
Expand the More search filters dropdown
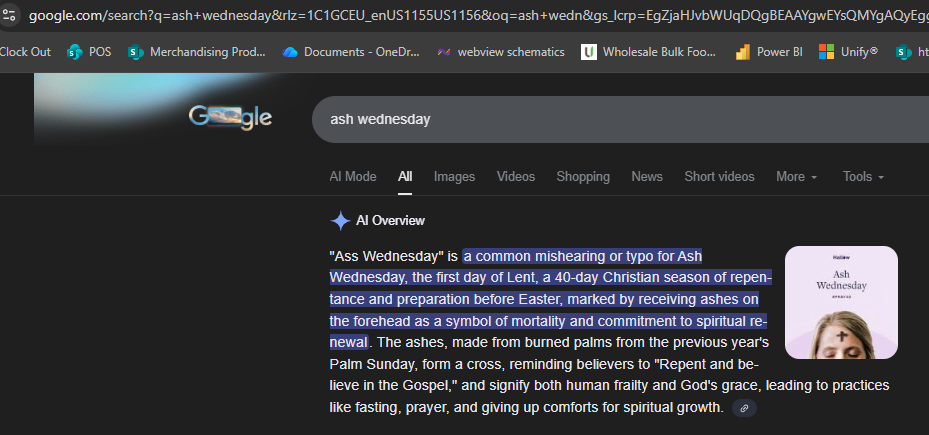tap(796, 177)
